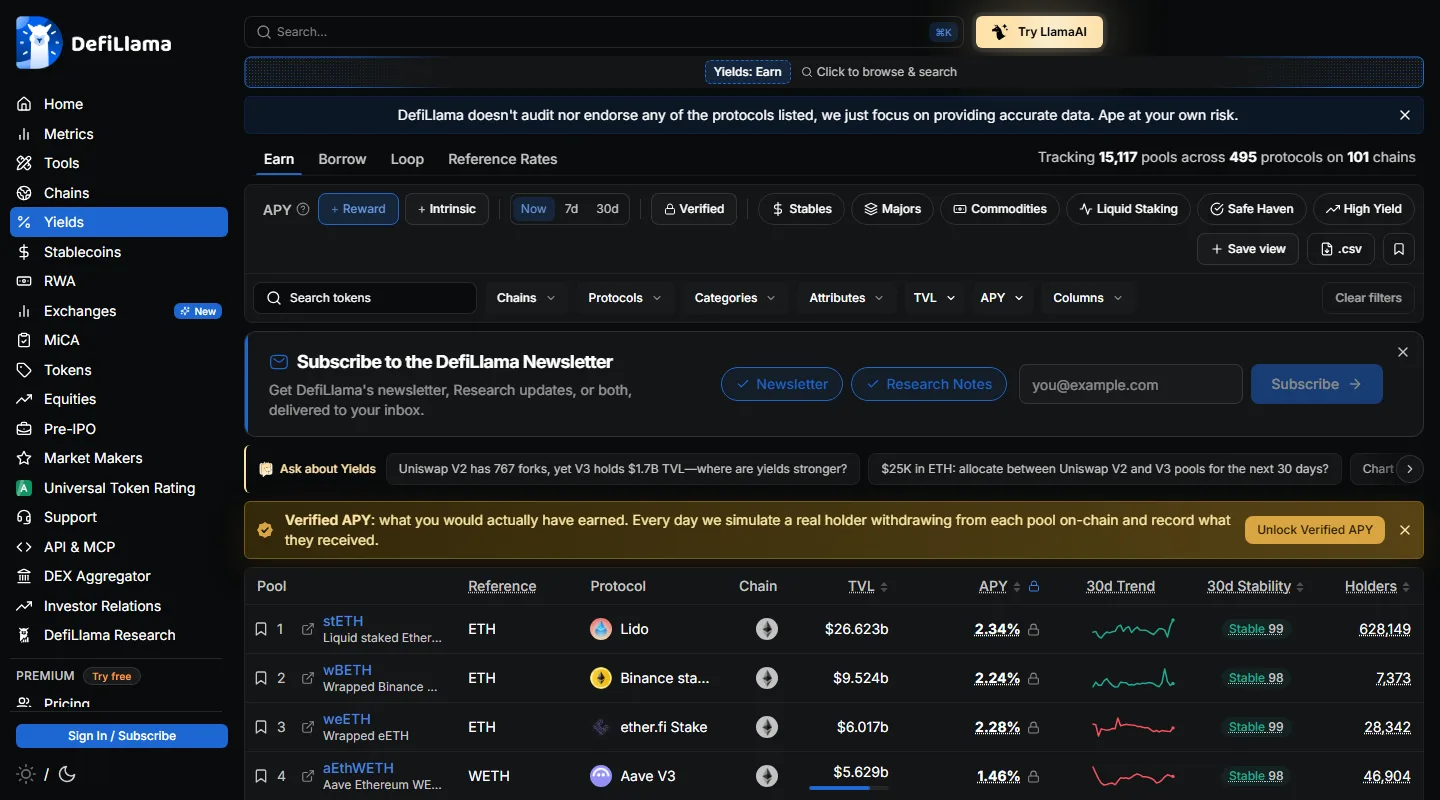Switch to the Borrow tab
Viewport: 1440px width, 800px height.
342,159
